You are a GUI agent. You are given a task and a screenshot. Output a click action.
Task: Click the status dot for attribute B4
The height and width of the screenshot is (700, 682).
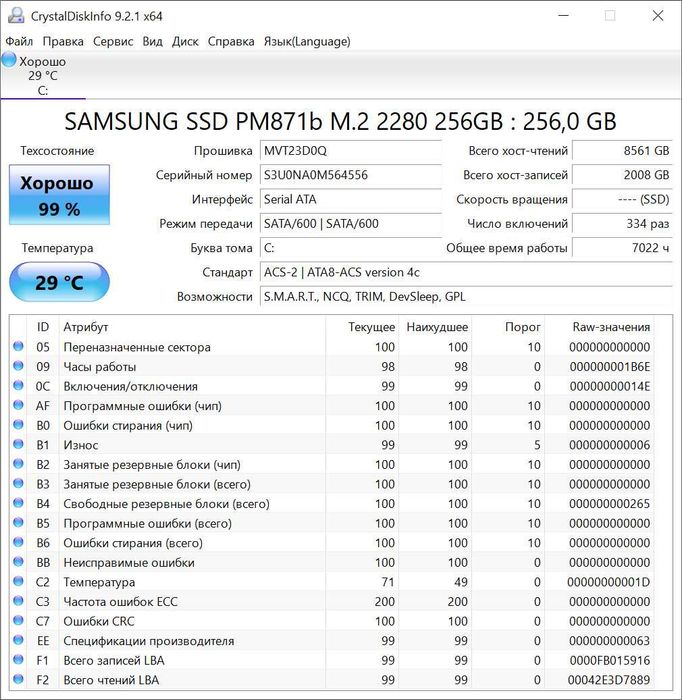18,503
